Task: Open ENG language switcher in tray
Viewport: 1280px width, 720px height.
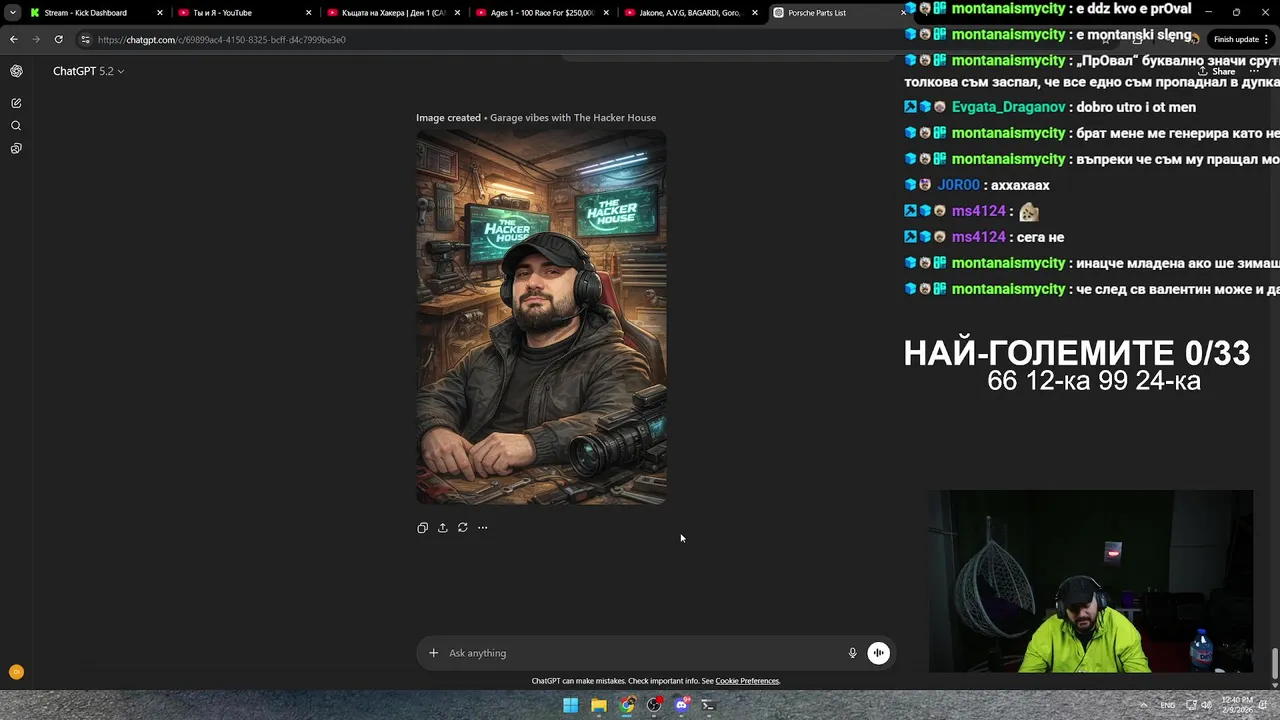Action: [1167, 705]
